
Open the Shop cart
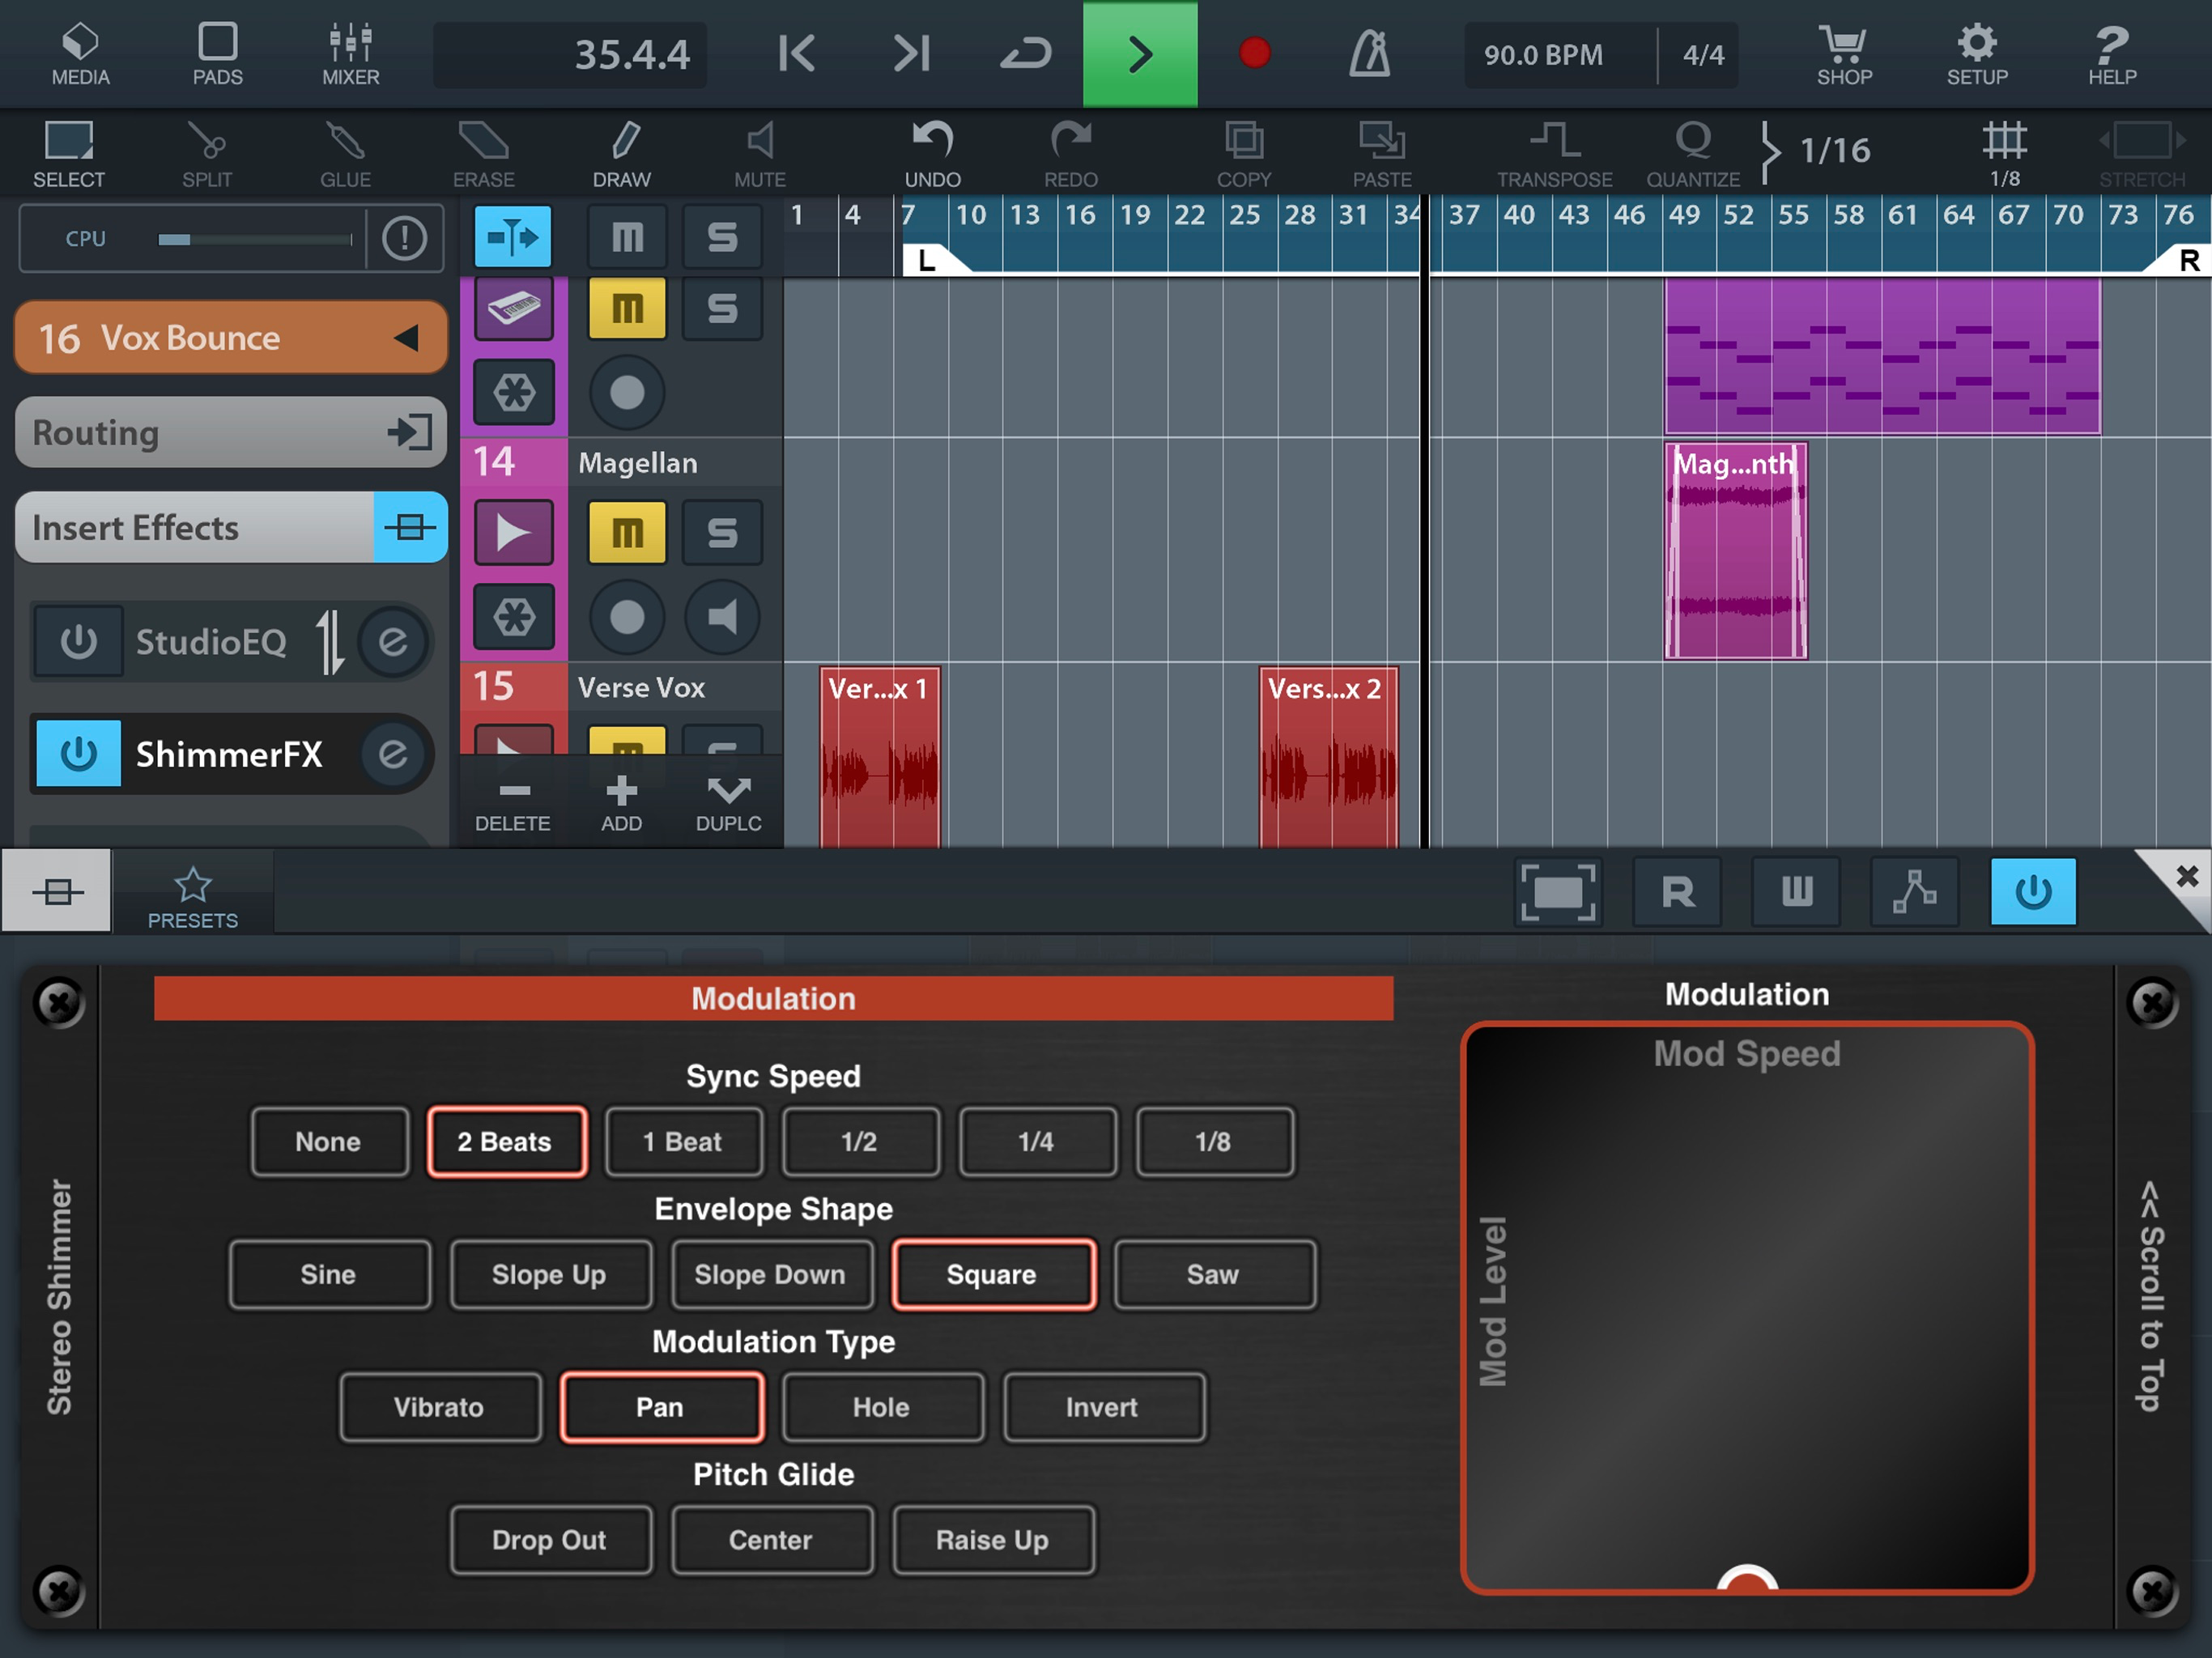(1843, 54)
